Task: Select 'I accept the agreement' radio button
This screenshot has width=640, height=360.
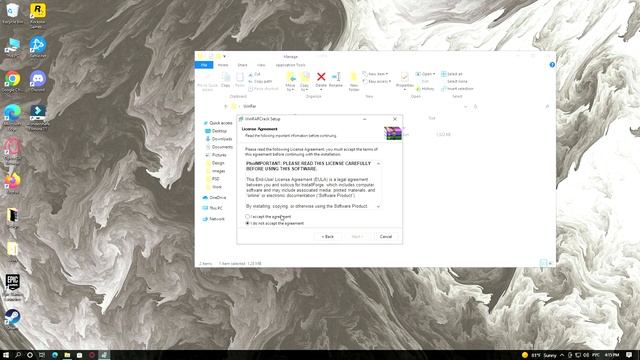Action: [x=247, y=217]
